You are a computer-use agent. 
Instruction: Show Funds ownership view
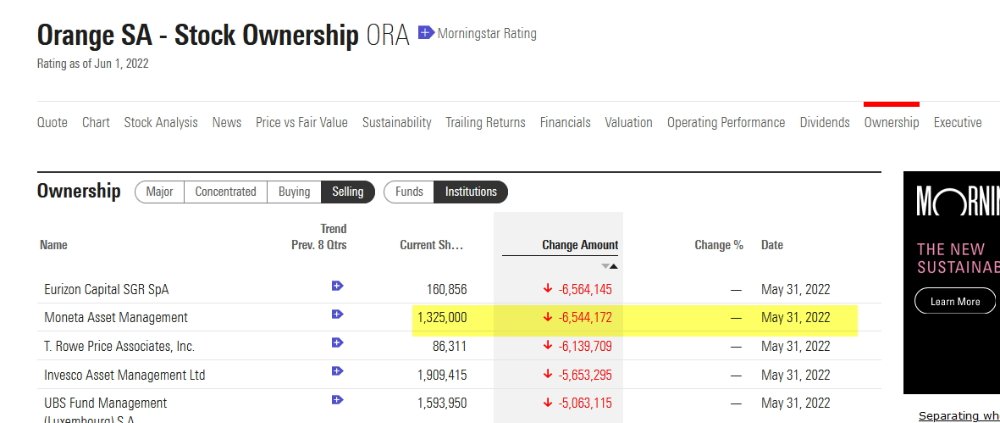(x=409, y=192)
